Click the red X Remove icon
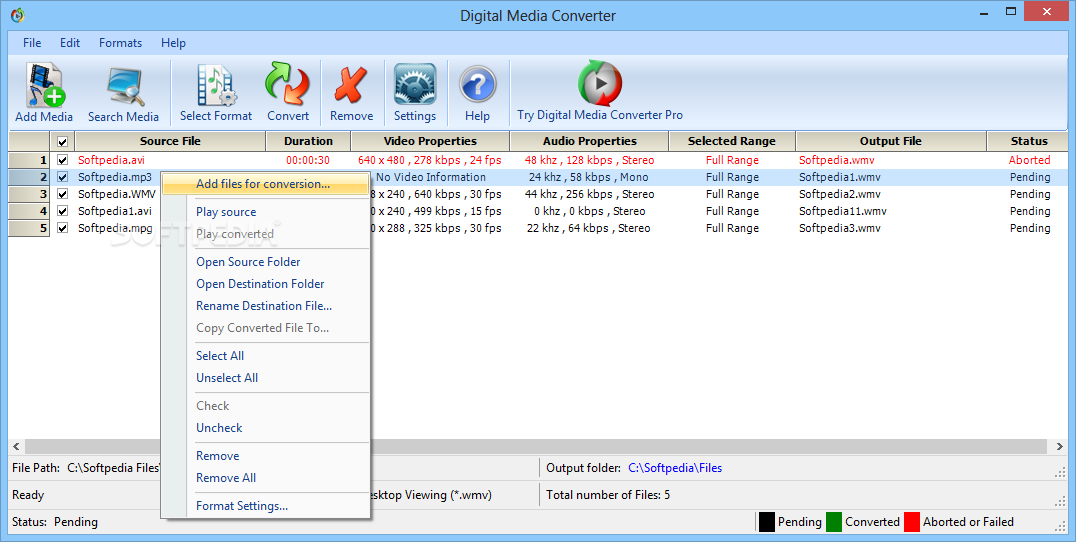The height and width of the screenshot is (542, 1076). pos(351,93)
